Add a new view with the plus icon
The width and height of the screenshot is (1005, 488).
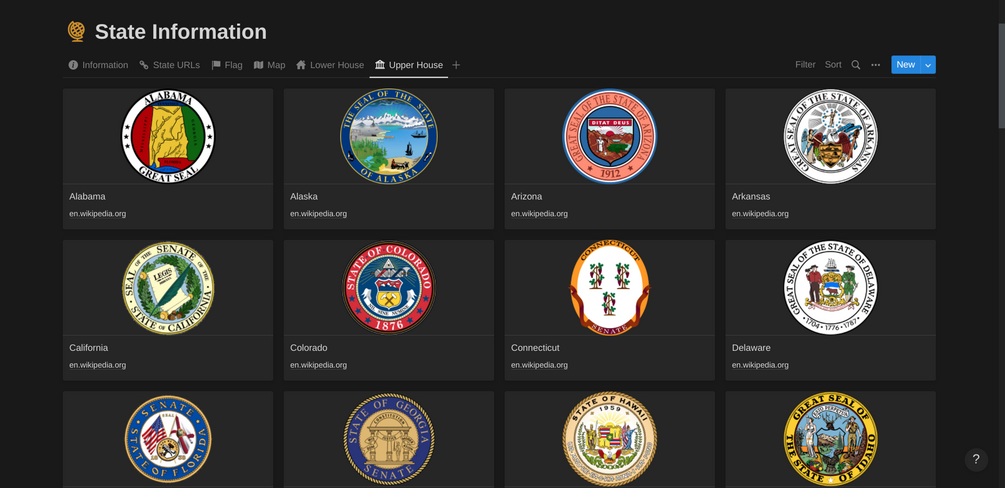tap(456, 65)
